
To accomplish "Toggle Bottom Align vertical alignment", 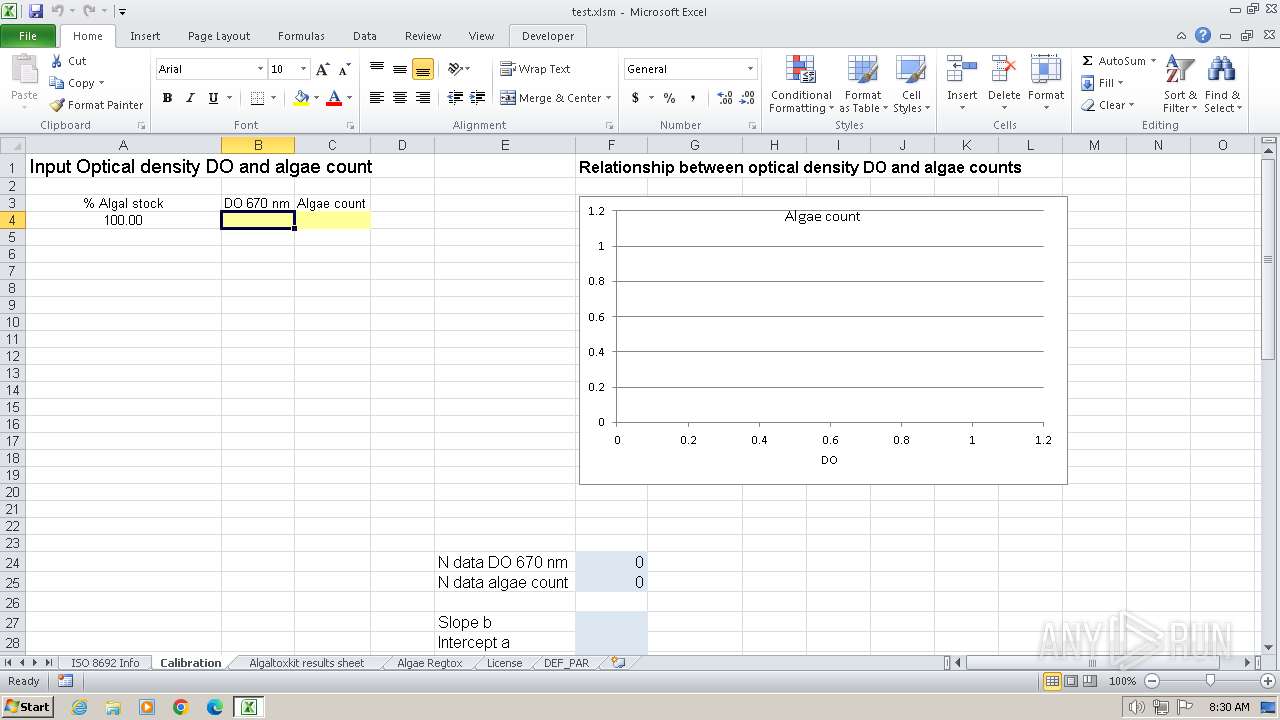I will [x=423, y=69].
